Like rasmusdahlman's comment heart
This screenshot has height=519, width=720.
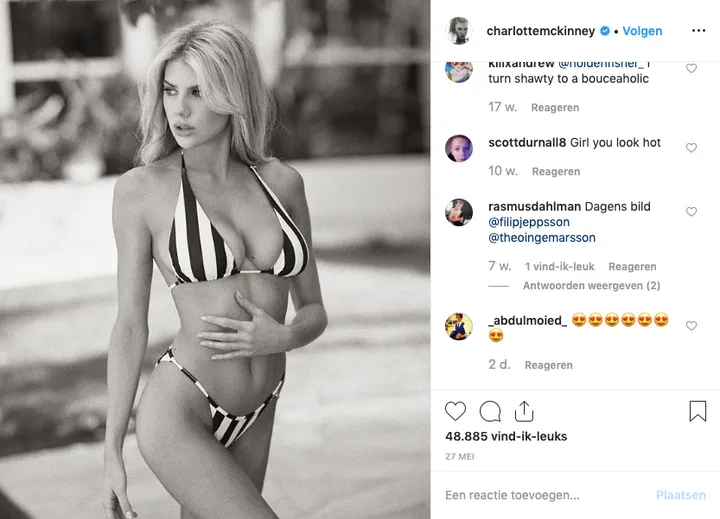coord(691,212)
